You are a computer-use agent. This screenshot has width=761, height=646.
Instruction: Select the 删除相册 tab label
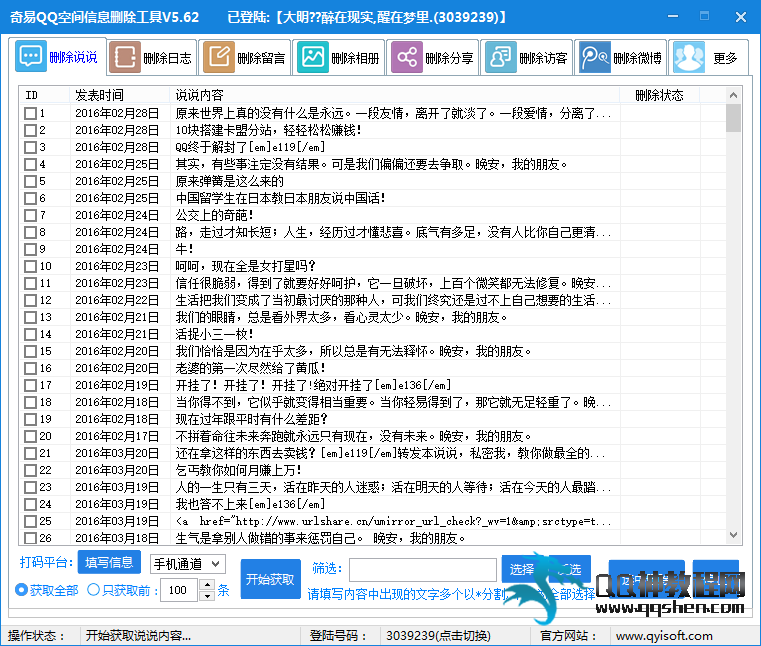click(355, 59)
